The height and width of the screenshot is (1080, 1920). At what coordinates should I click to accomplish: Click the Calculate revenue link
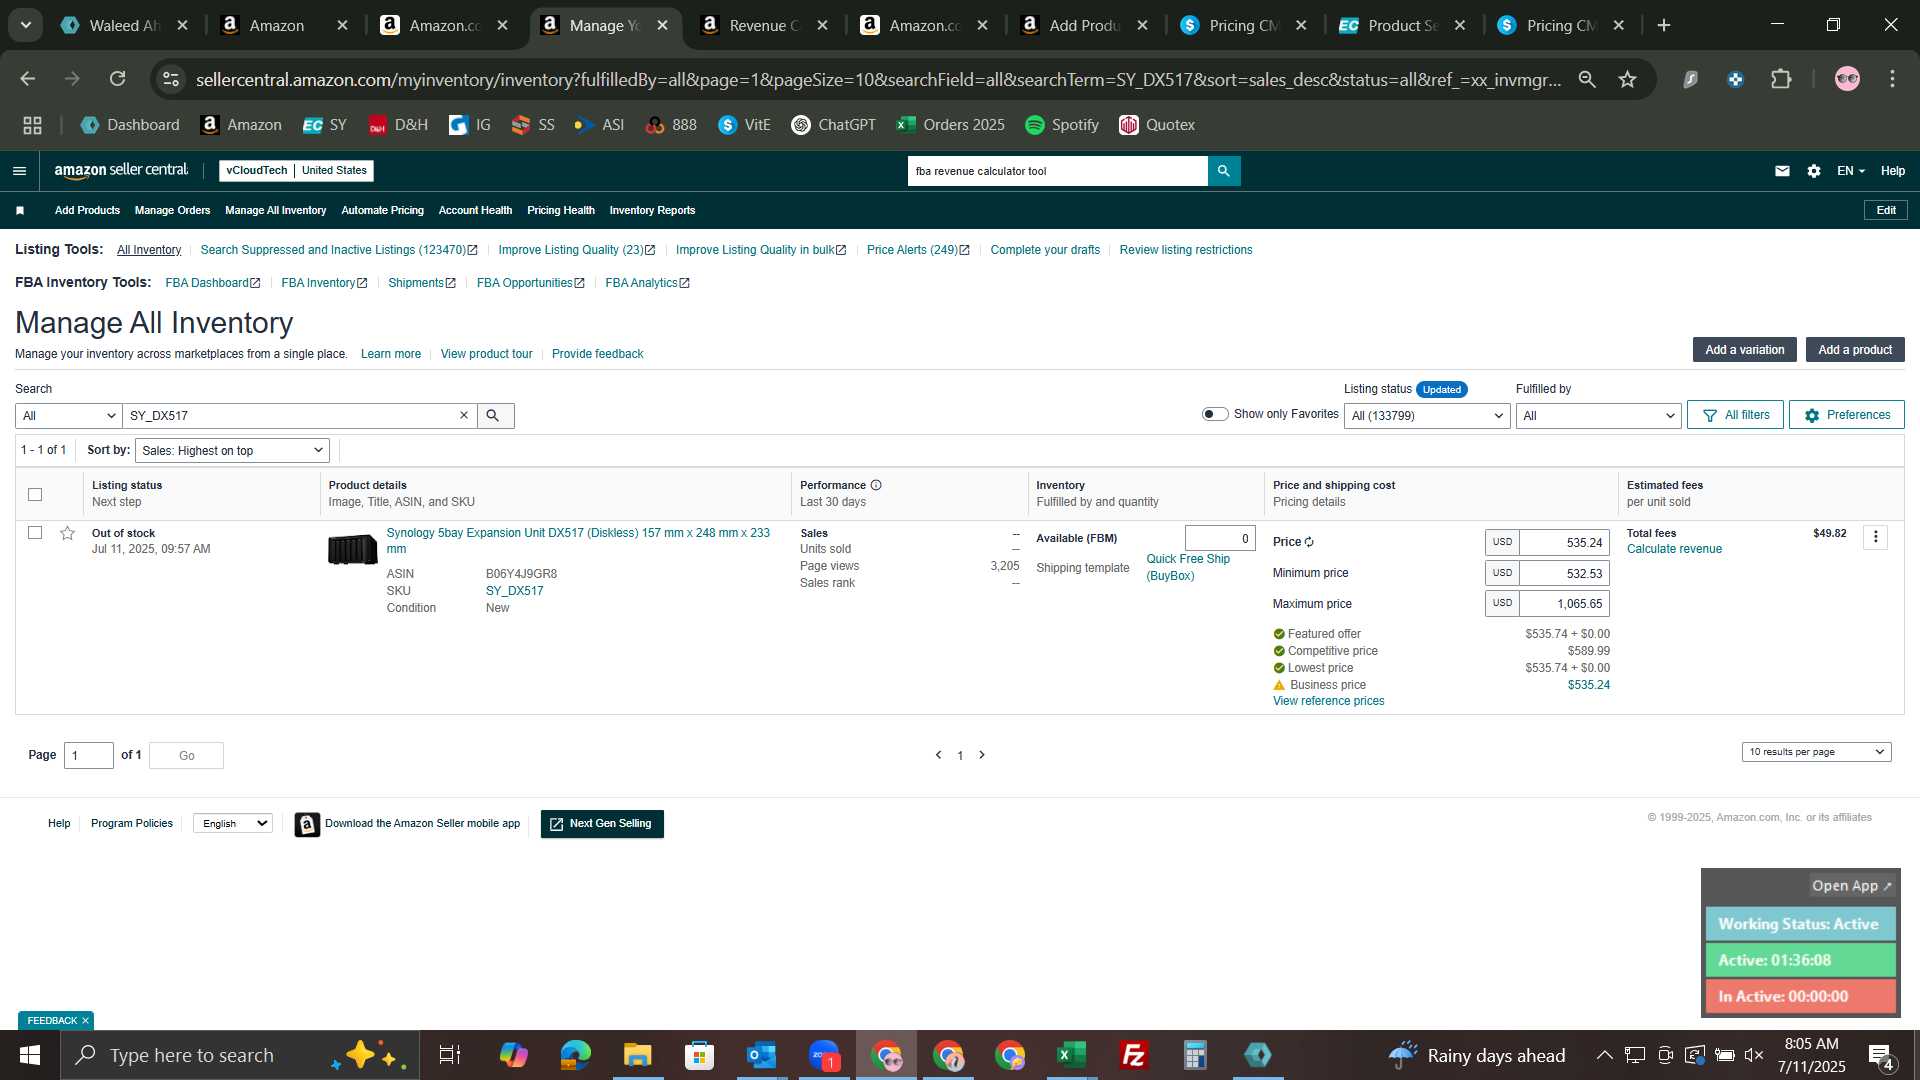click(1674, 549)
